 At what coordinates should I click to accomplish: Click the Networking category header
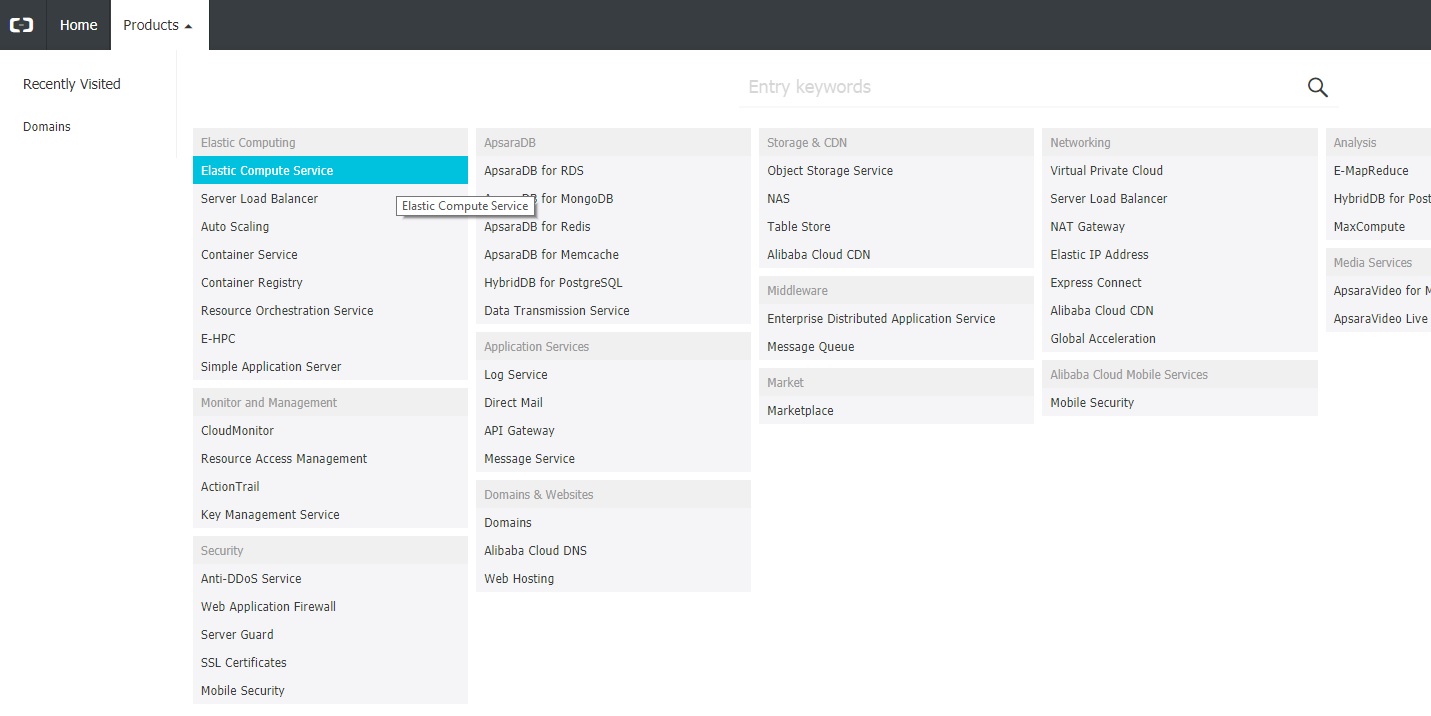tap(1180, 142)
